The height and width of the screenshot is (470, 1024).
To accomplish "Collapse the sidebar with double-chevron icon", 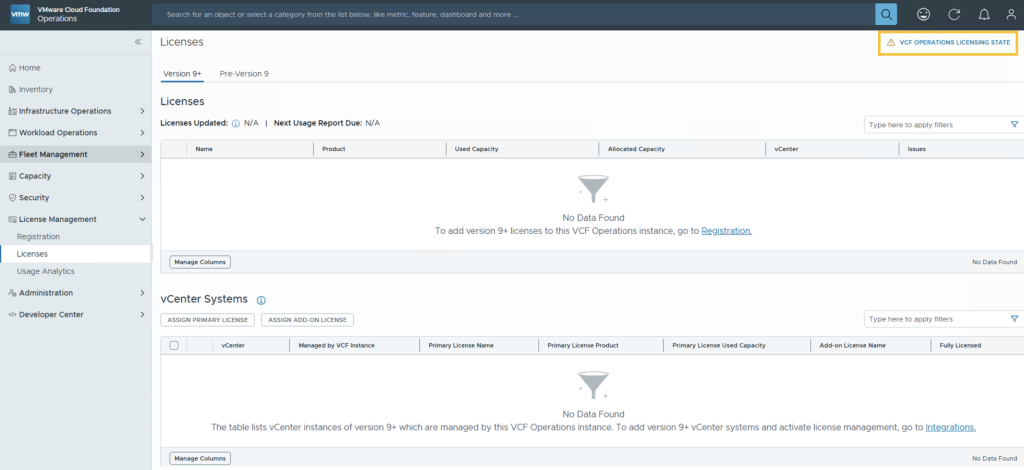I will [138, 42].
